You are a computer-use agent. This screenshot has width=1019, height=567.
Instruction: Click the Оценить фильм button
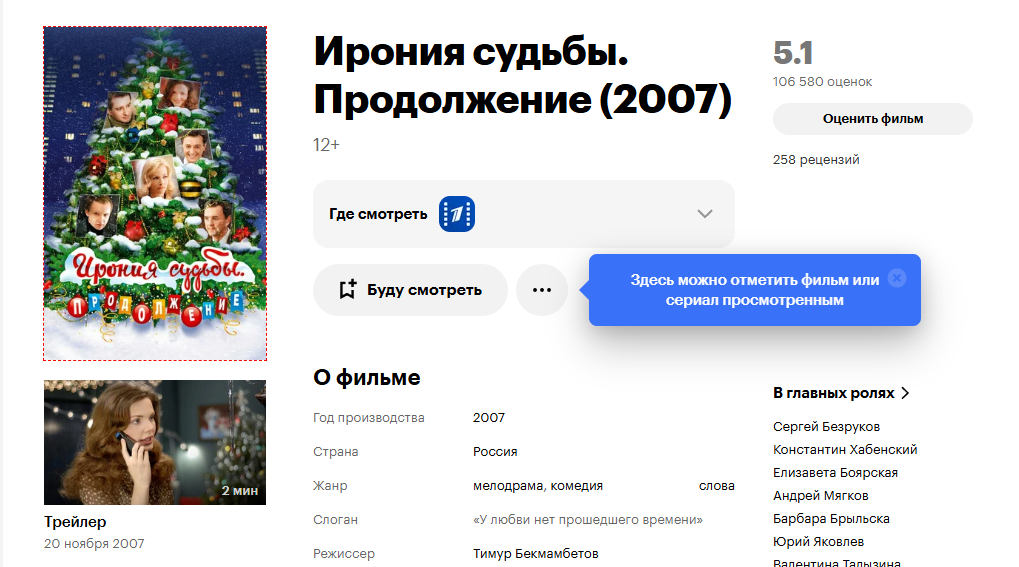[x=873, y=119]
